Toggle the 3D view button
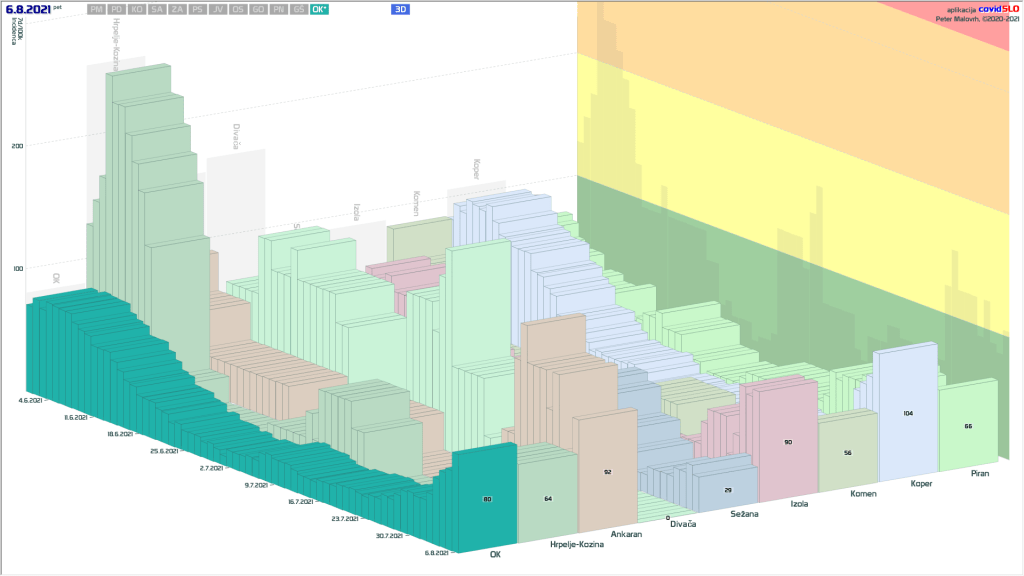1024x576 pixels. click(x=401, y=9)
